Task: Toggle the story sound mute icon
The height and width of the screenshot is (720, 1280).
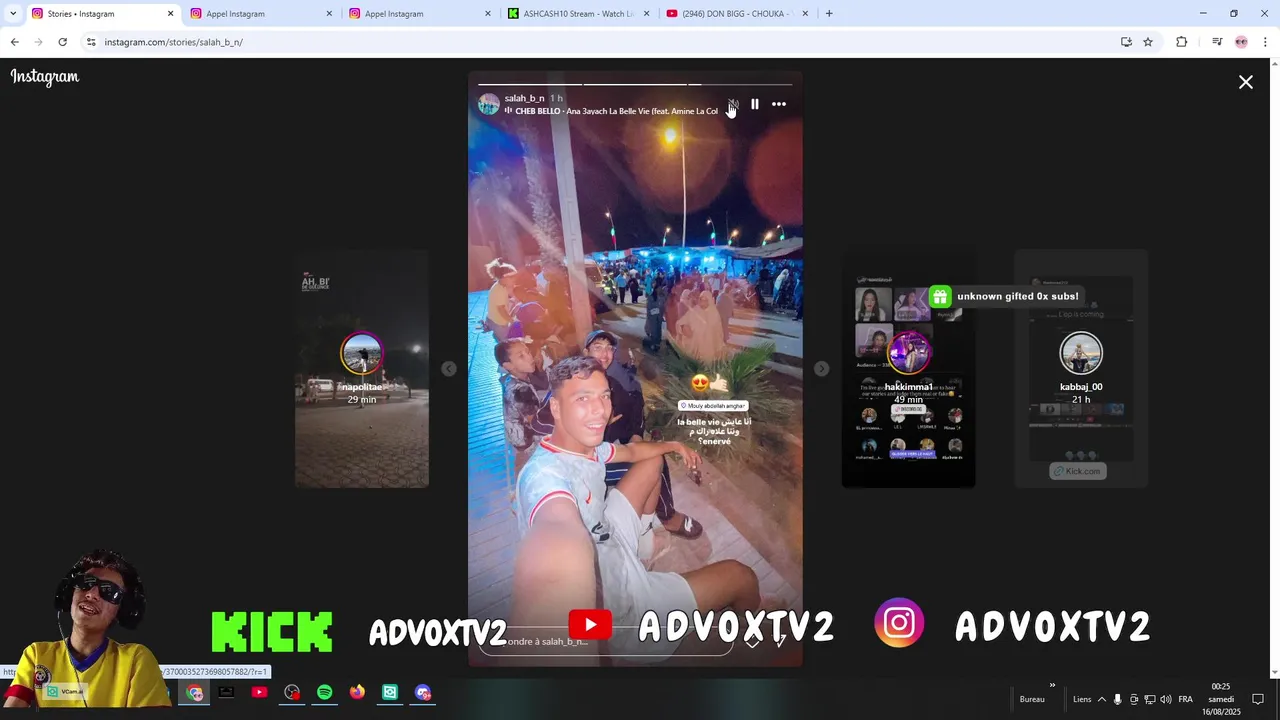Action: tap(733, 104)
